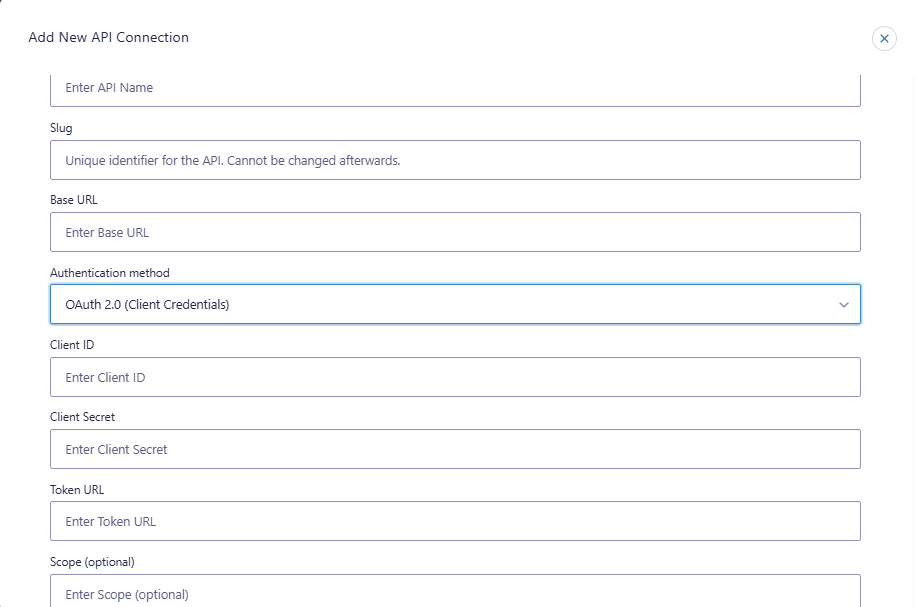Click the Scope (optional) label
Screen dimensions: 915x607
click(x=92, y=562)
